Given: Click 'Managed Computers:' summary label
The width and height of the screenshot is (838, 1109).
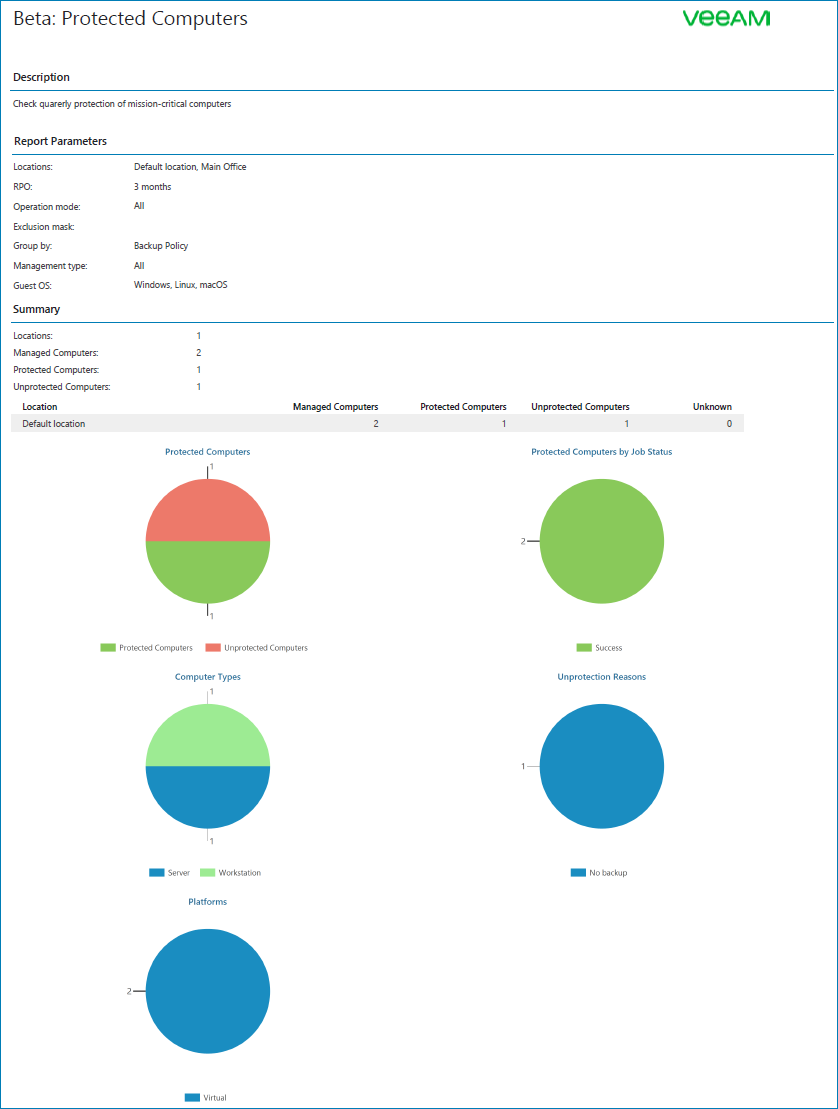Looking at the screenshot, I should click(x=56, y=353).
